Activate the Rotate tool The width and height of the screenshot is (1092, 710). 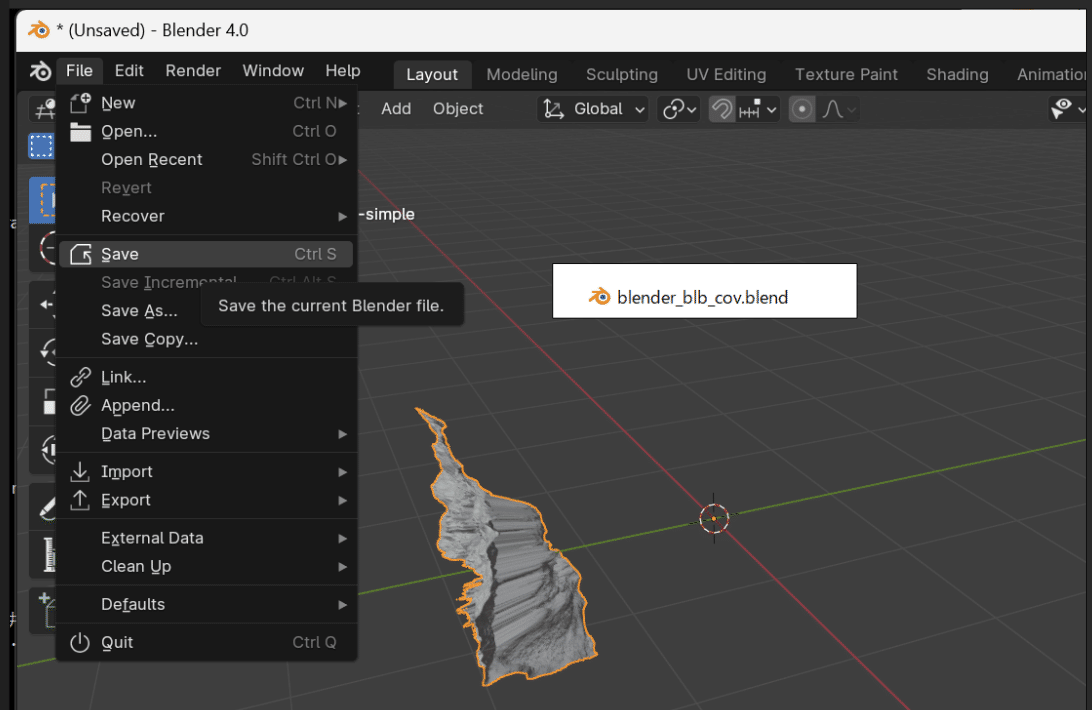[45, 352]
